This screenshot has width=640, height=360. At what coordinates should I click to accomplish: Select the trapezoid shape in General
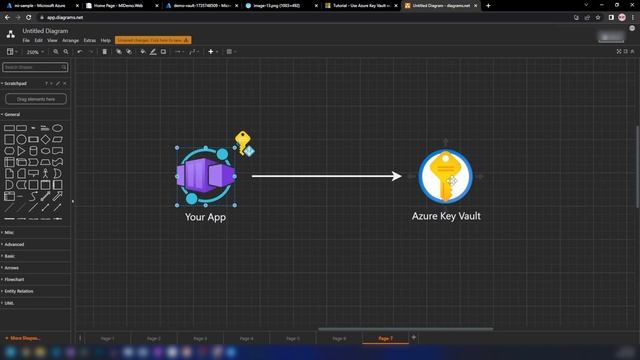click(x=45, y=162)
